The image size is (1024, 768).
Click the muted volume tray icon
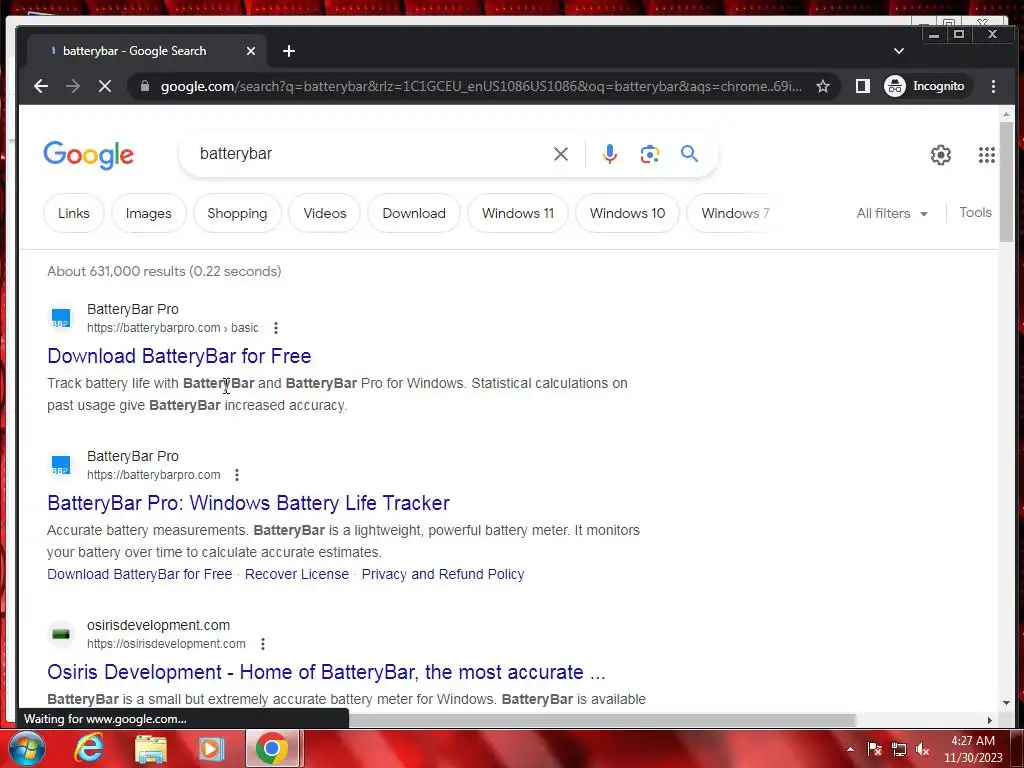click(x=923, y=749)
